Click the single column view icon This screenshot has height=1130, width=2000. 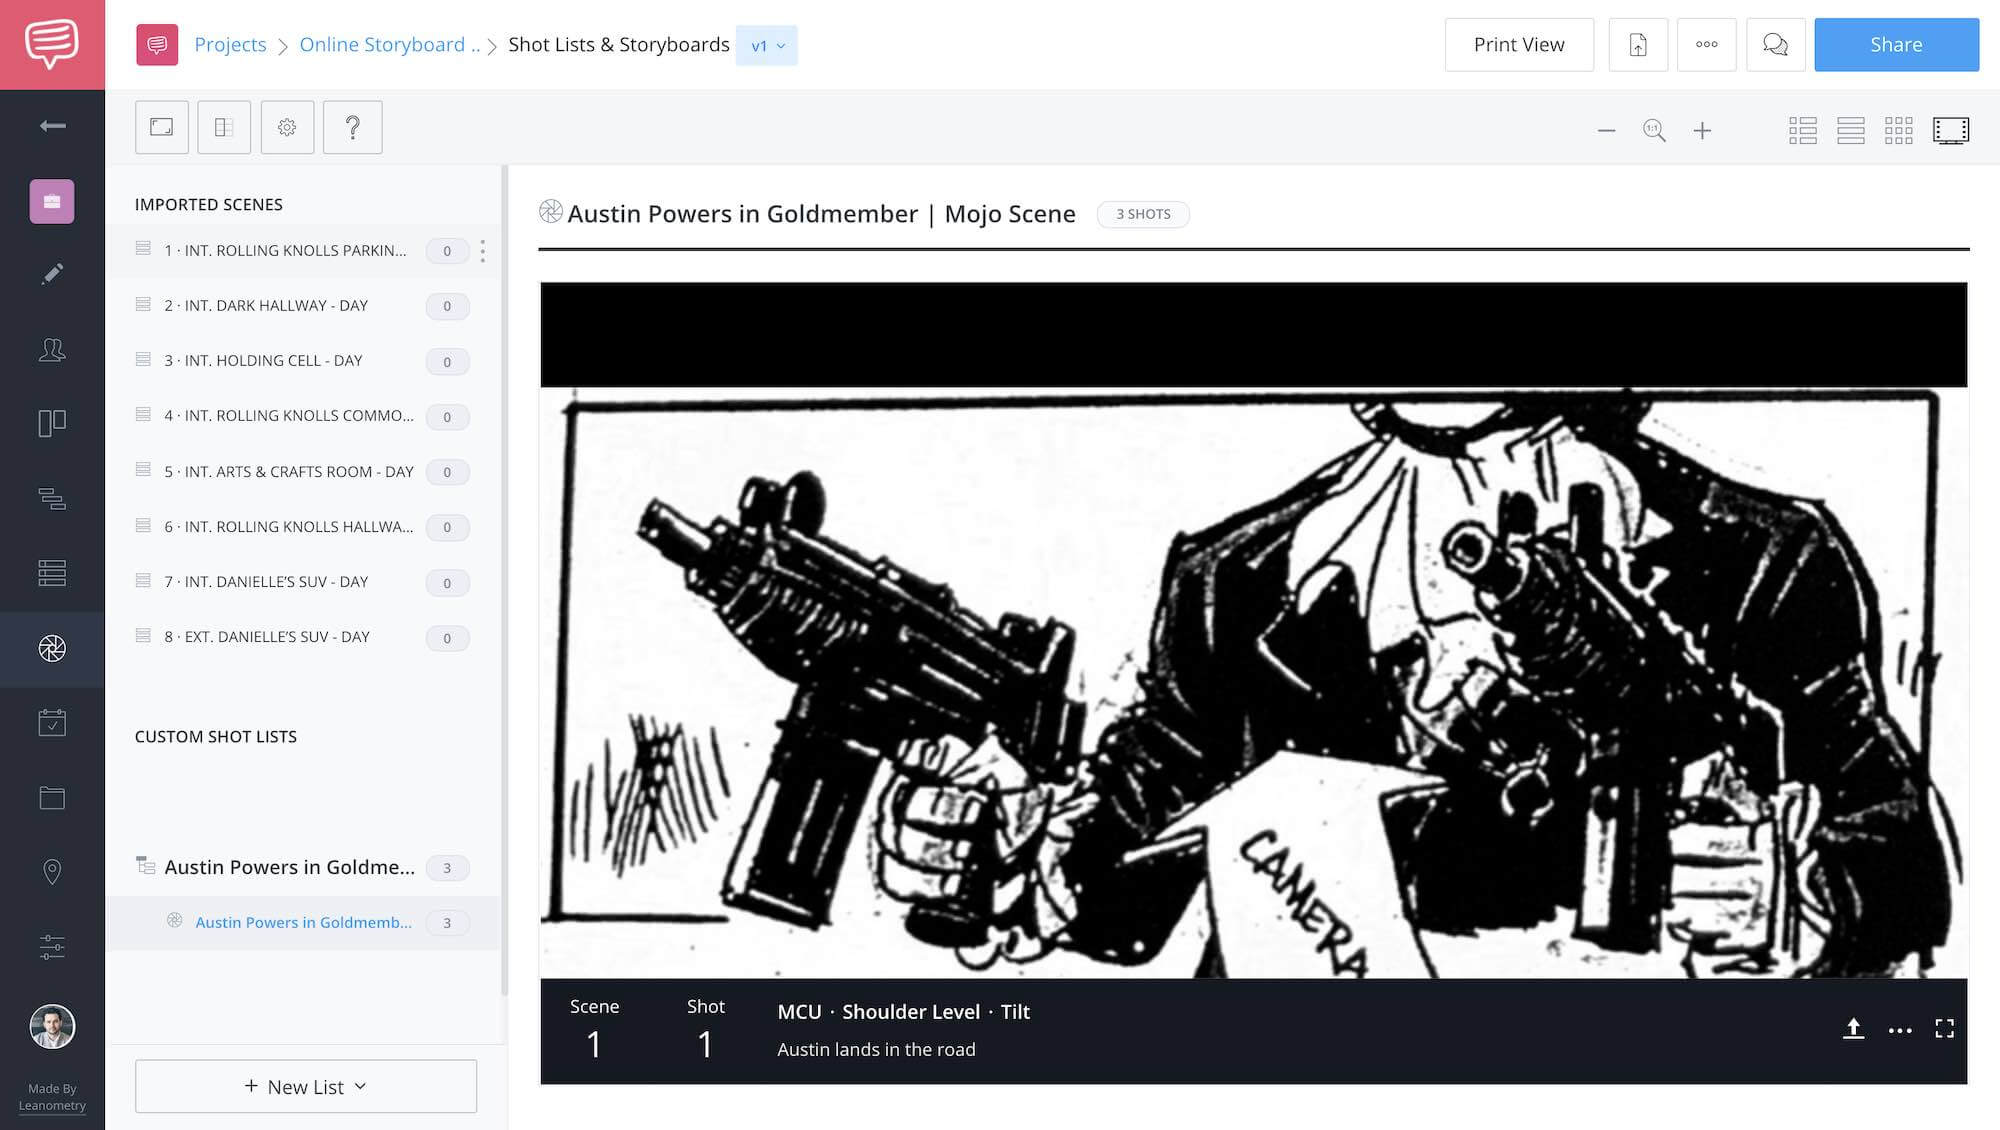1850,129
